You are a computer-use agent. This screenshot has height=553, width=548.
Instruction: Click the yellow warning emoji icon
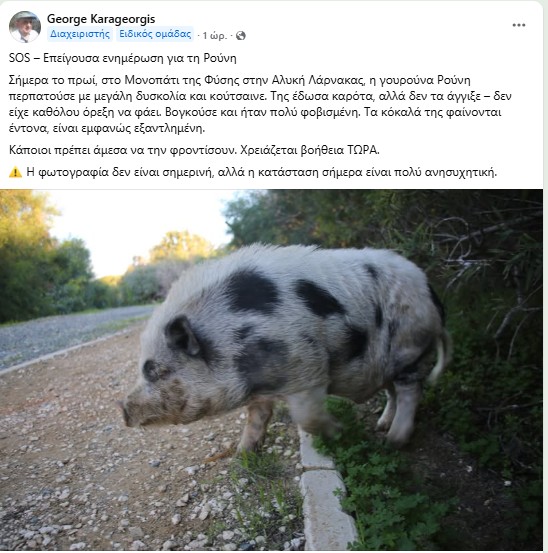pos(15,172)
